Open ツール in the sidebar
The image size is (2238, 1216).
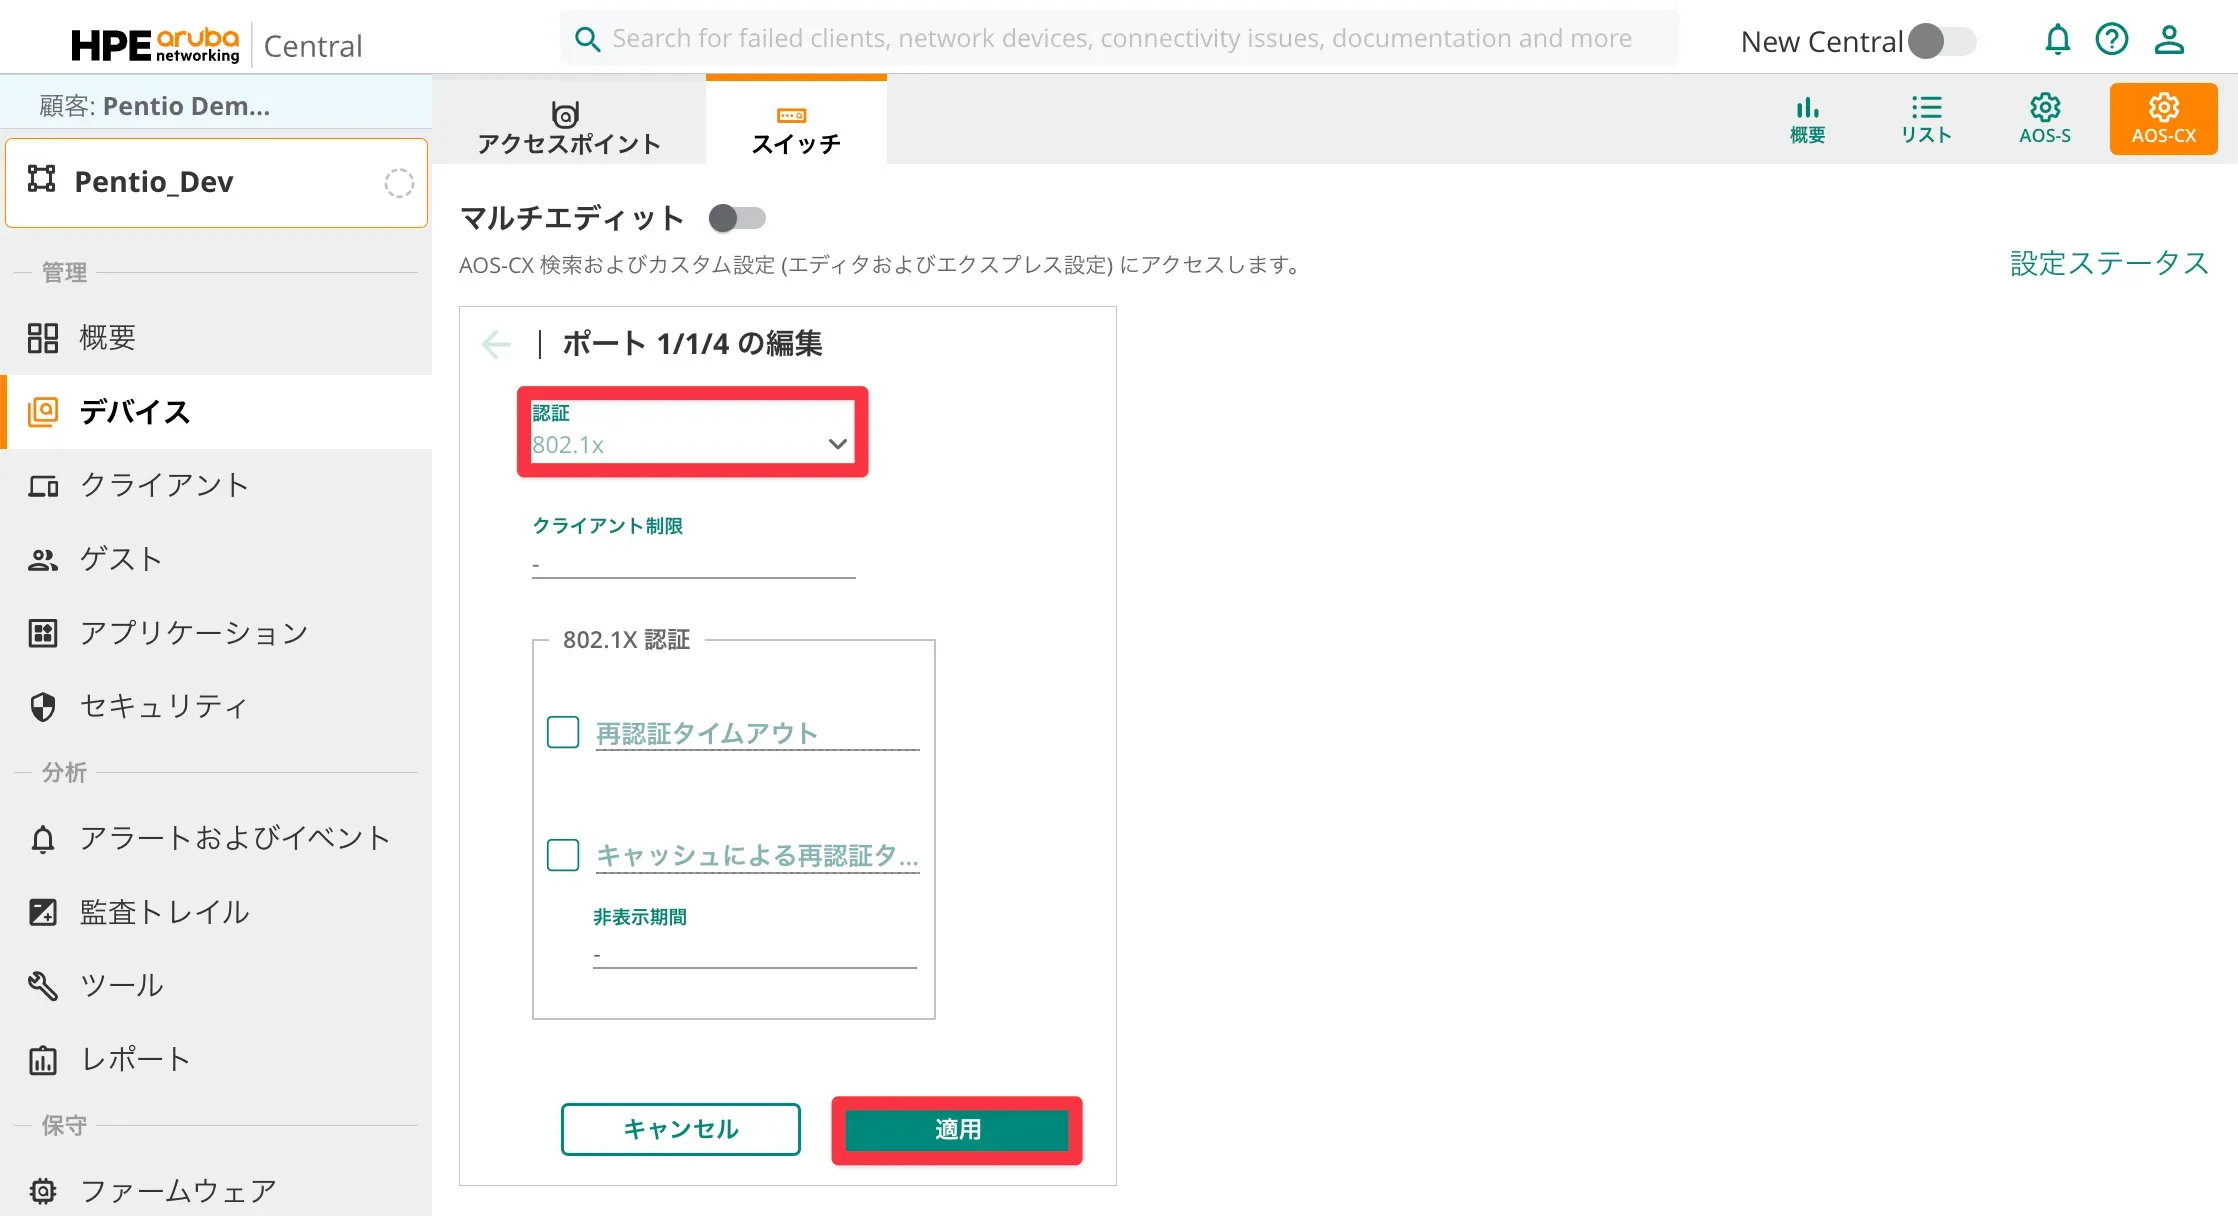coord(120,985)
